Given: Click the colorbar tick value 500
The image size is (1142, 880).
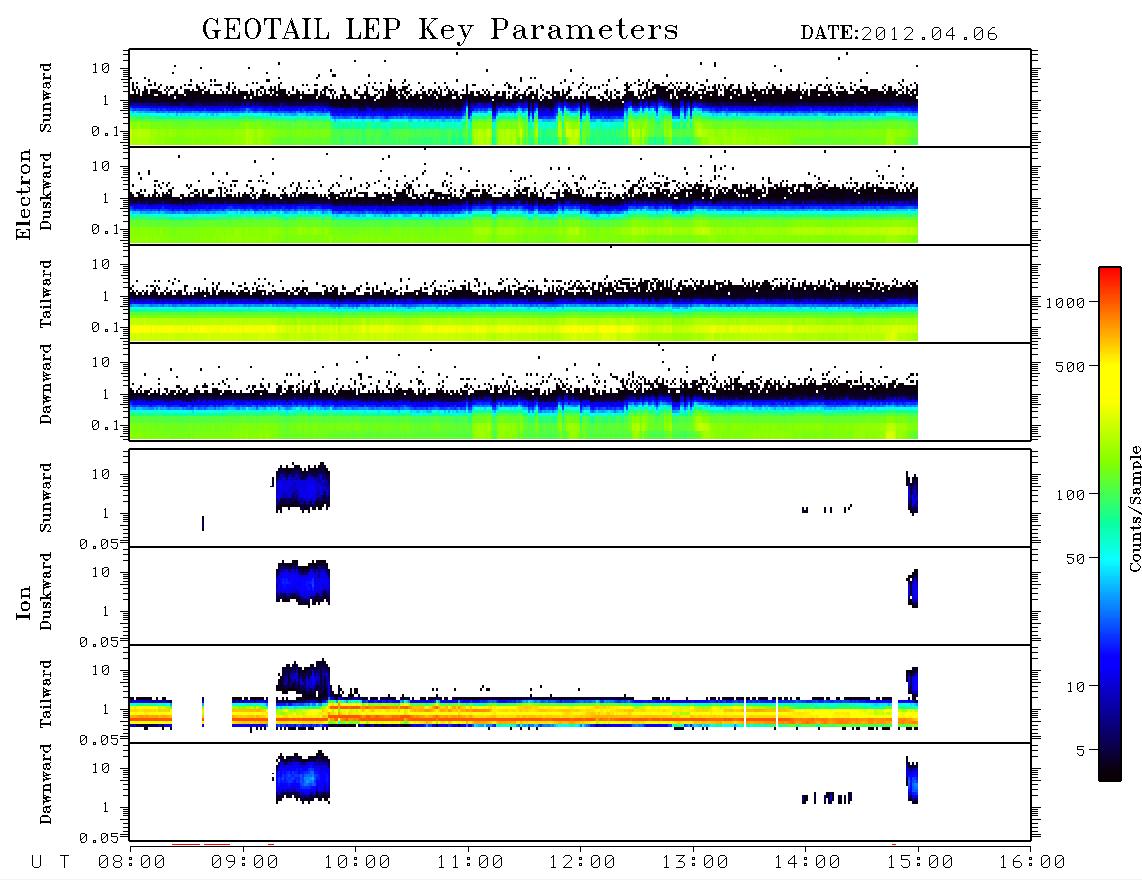Looking at the screenshot, I should coord(1071,367).
